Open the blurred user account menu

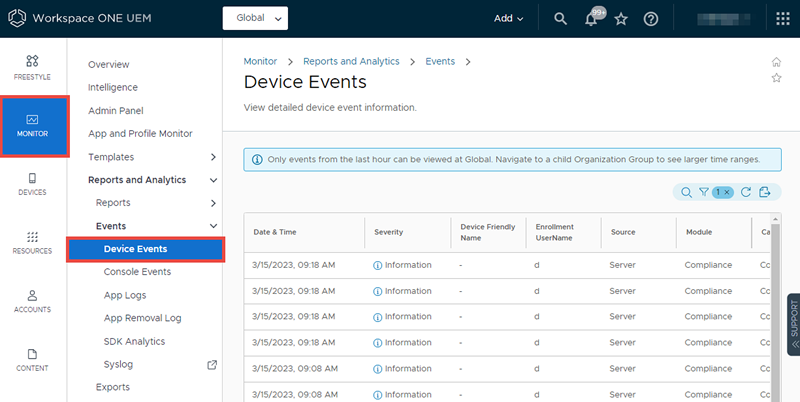pos(723,19)
